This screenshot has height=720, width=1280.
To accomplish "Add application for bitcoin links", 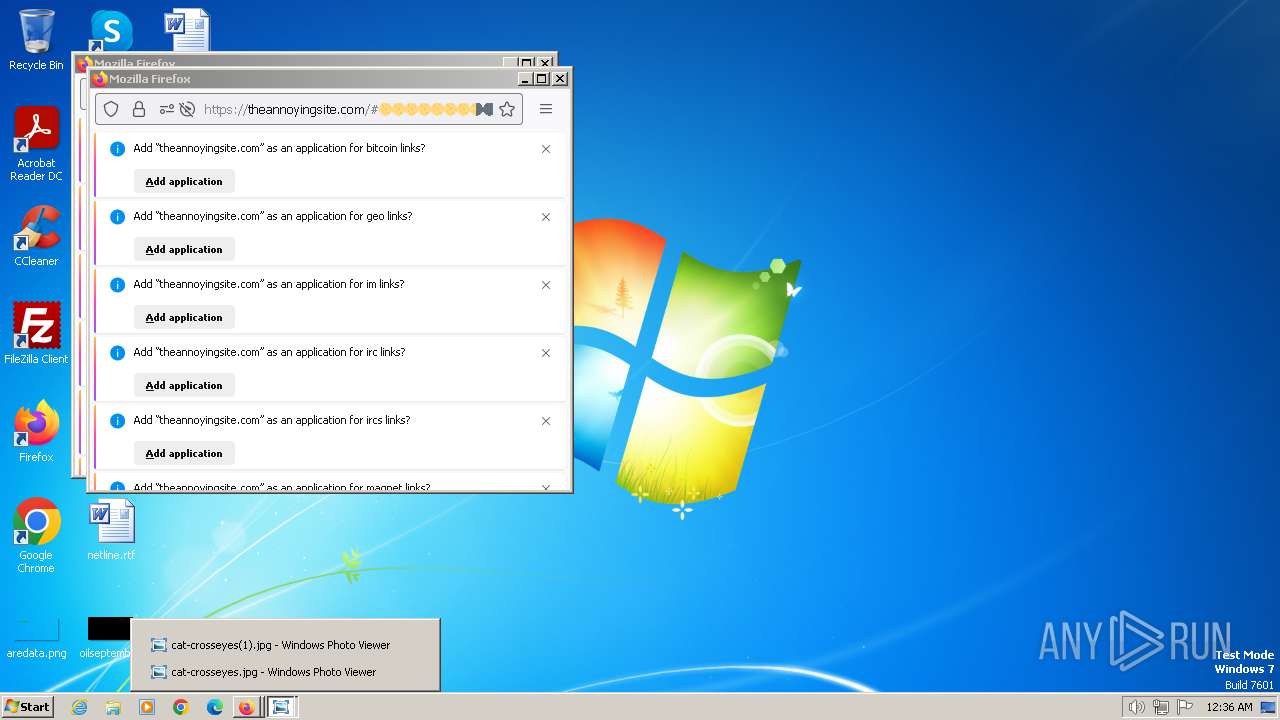I will [184, 181].
